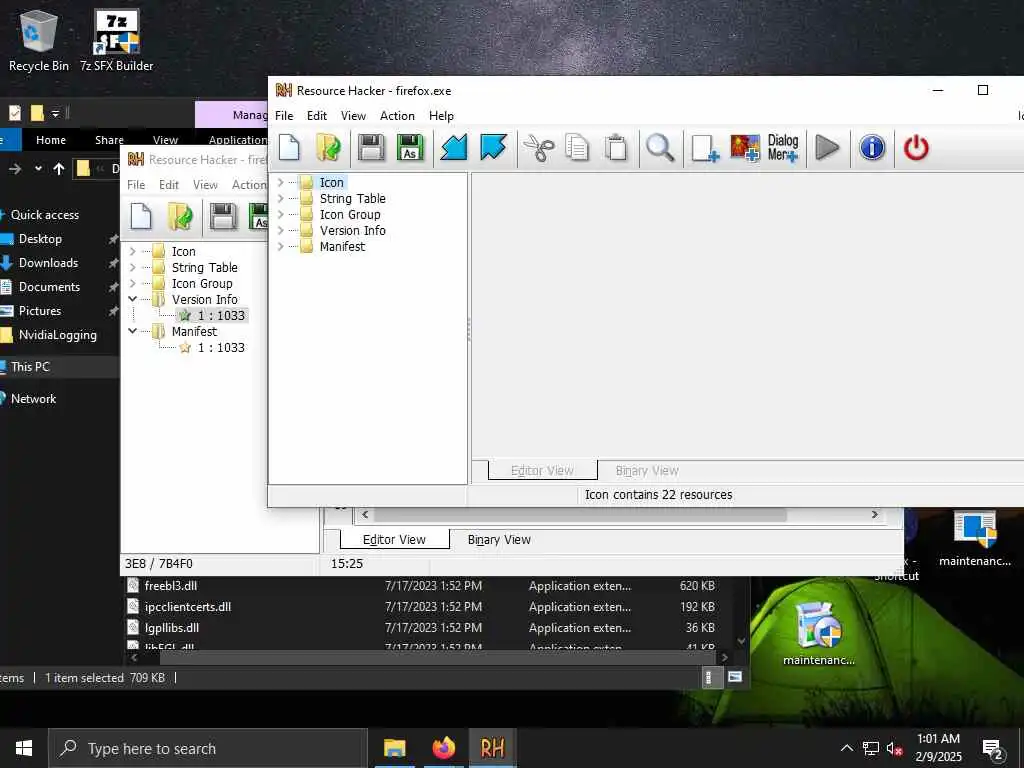Click Add new resource icon
Image resolution: width=1024 pixels, height=768 pixels.
click(x=705, y=148)
